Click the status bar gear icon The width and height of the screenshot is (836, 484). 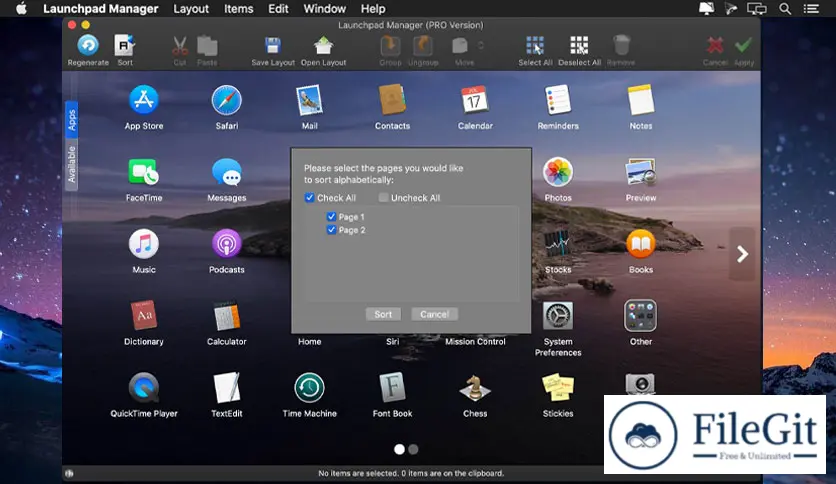pos(69,473)
